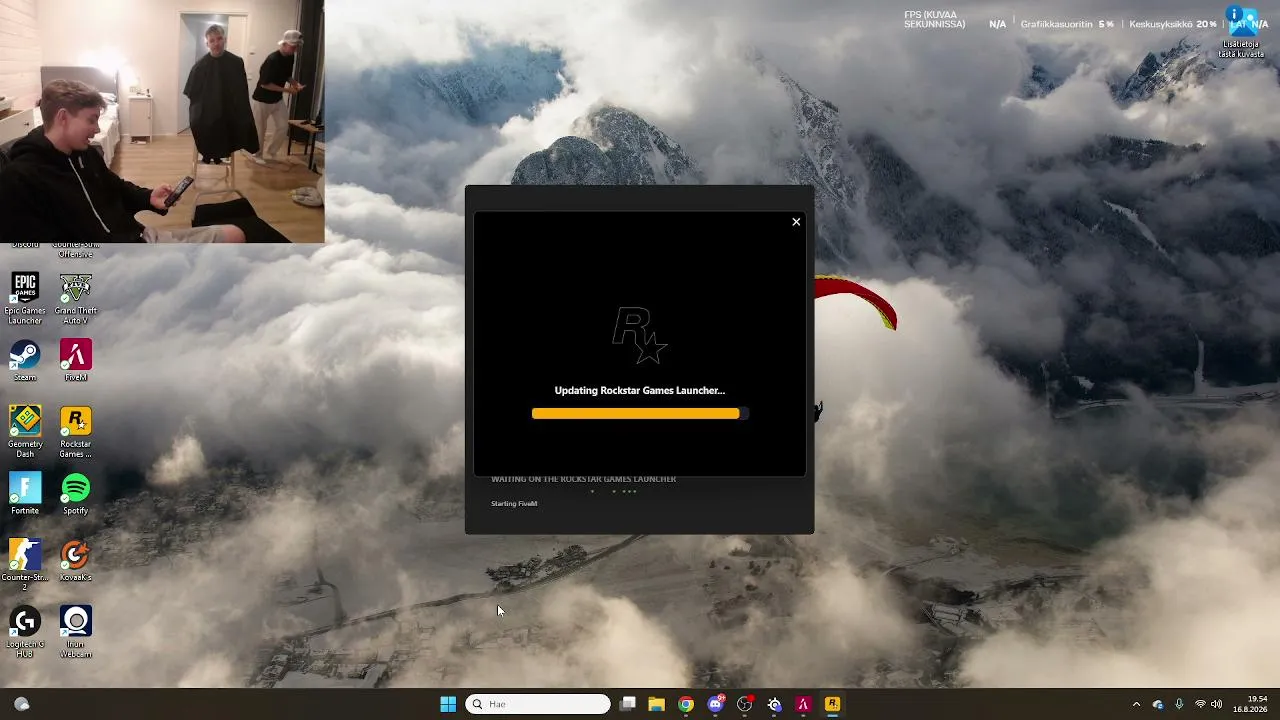The width and height of the screenshot is (1280, 720).
Task: Click the "Keskusyksikkö" overlay readout
Action: coord(1173,24)
